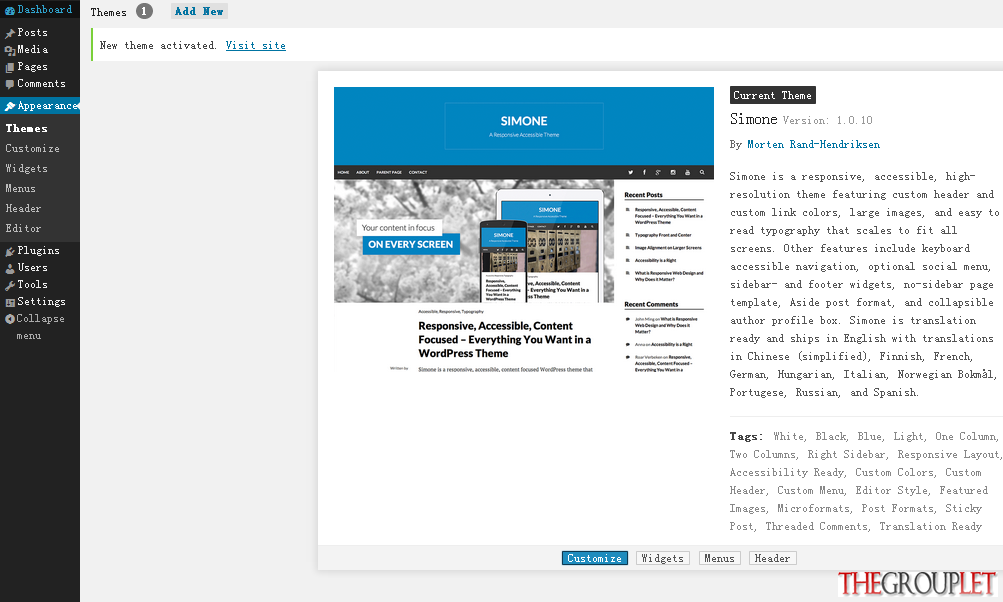Open Menus in the Appearance submenu

[x=20, y=189]
